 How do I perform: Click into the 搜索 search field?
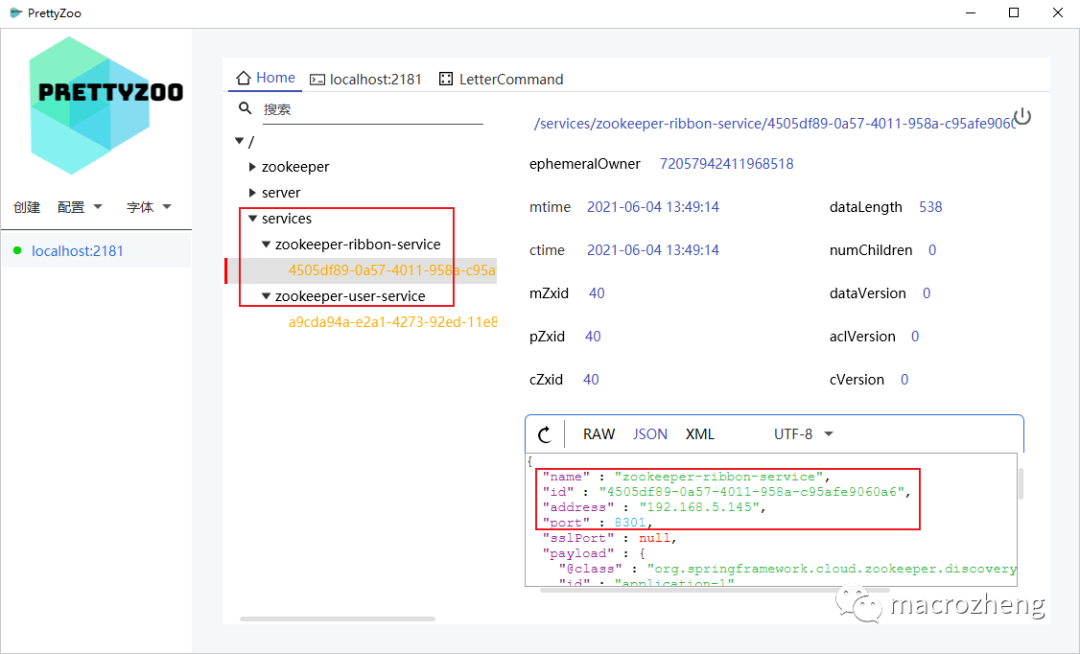pyautogui.click(x=372, y=109)
